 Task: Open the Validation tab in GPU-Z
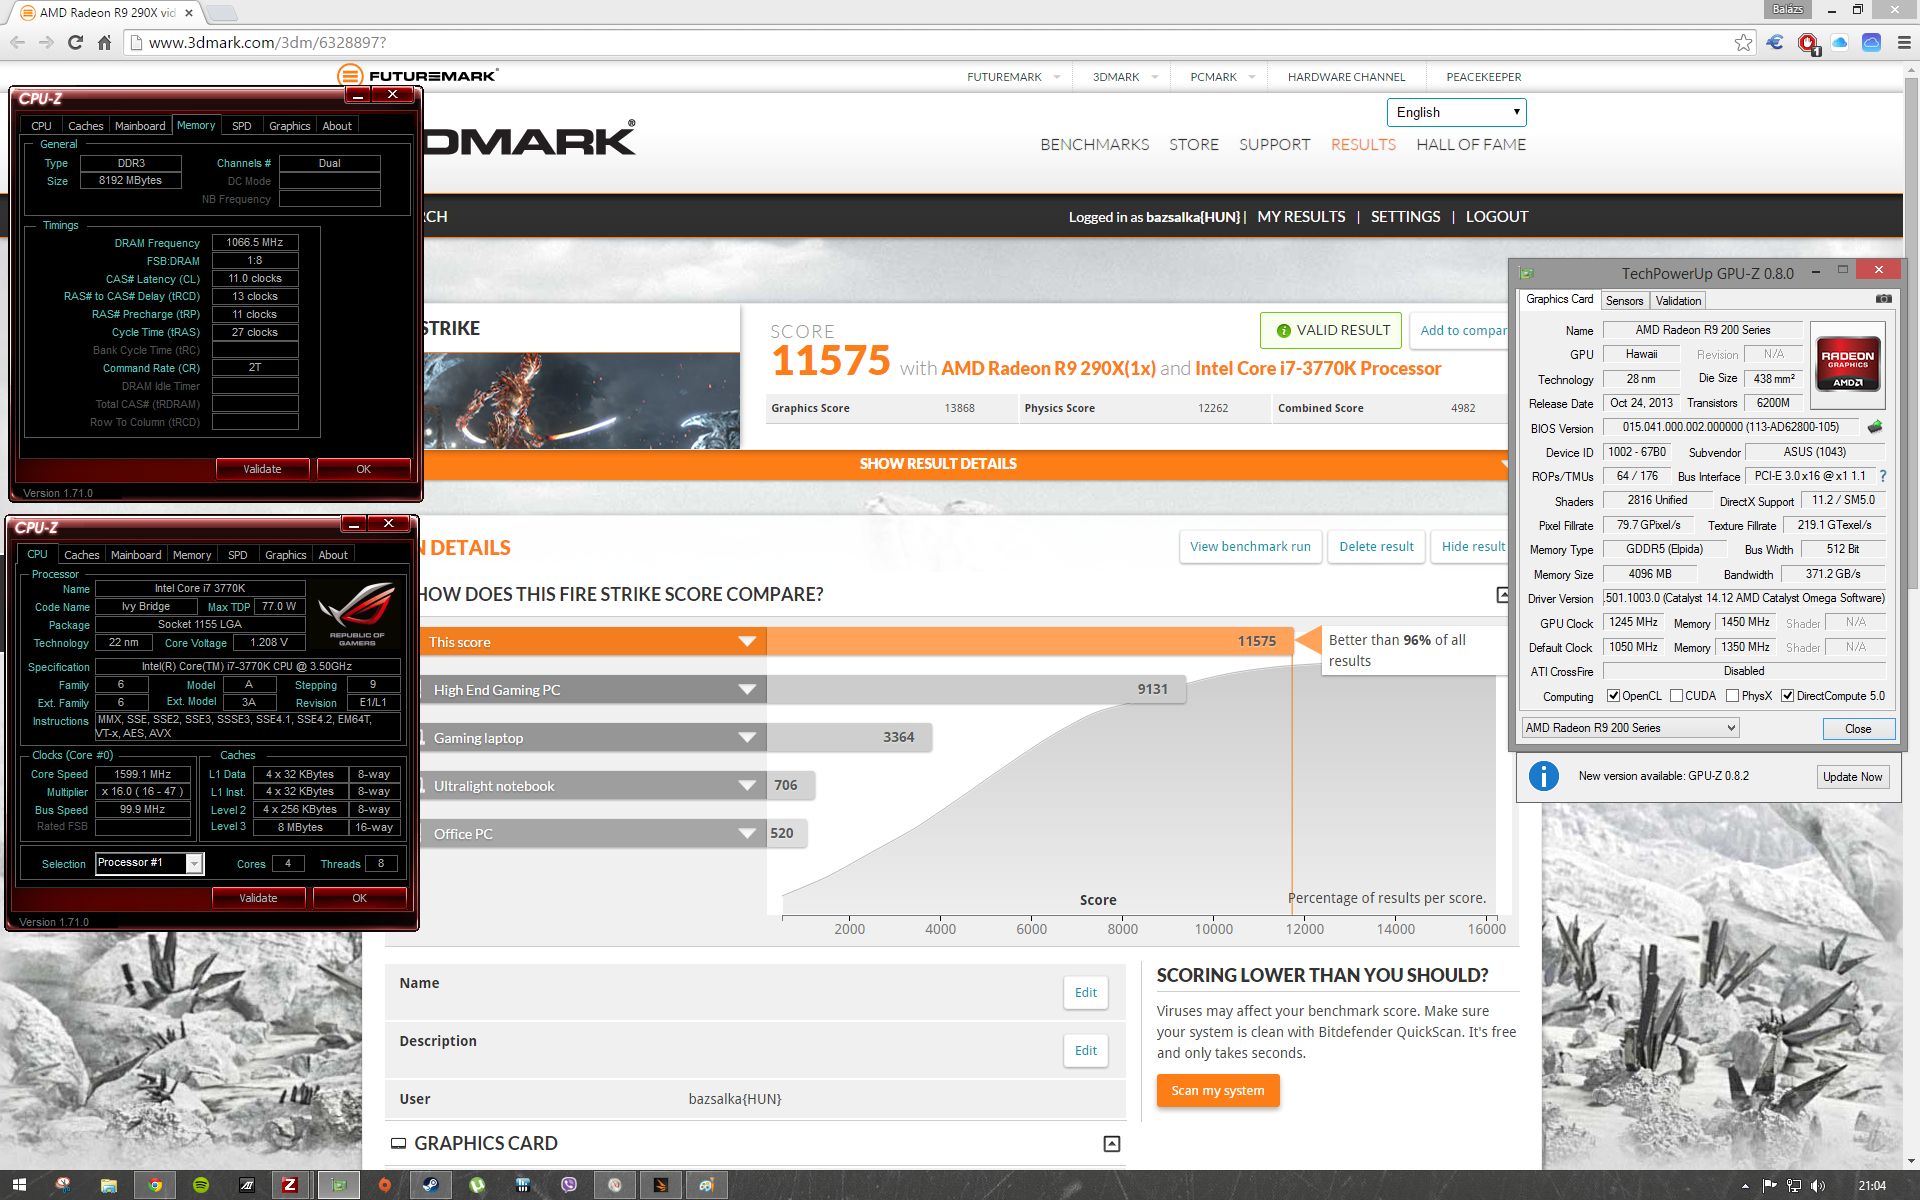pos(1678,300)
